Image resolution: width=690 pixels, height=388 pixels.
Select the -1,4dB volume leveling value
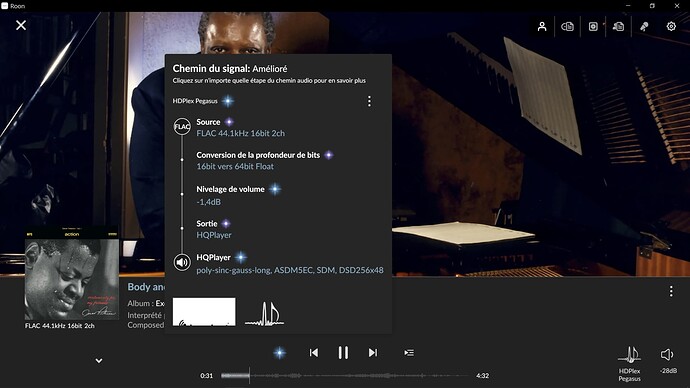pyautogui.click(x=209, y=202)
